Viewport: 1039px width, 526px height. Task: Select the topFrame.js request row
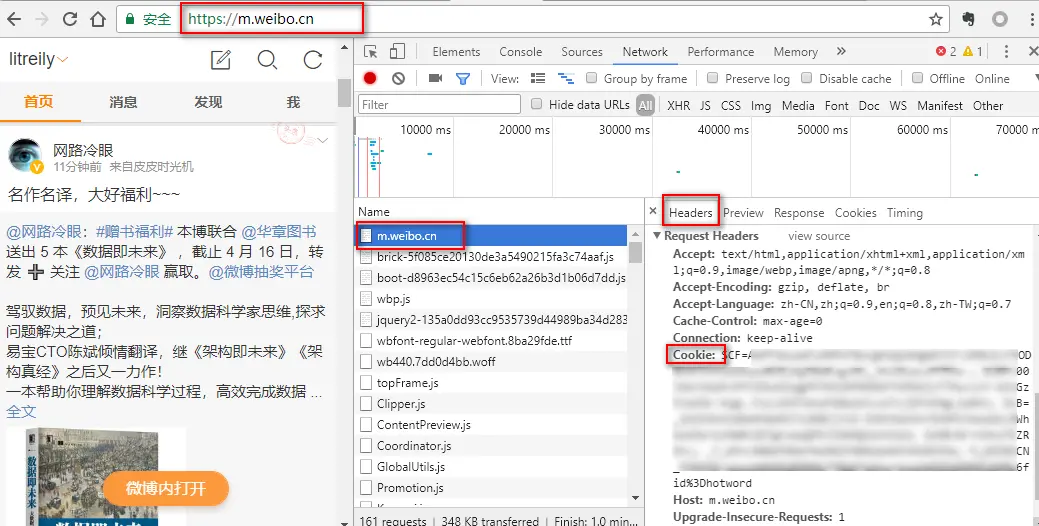click(x=491, y=383)
